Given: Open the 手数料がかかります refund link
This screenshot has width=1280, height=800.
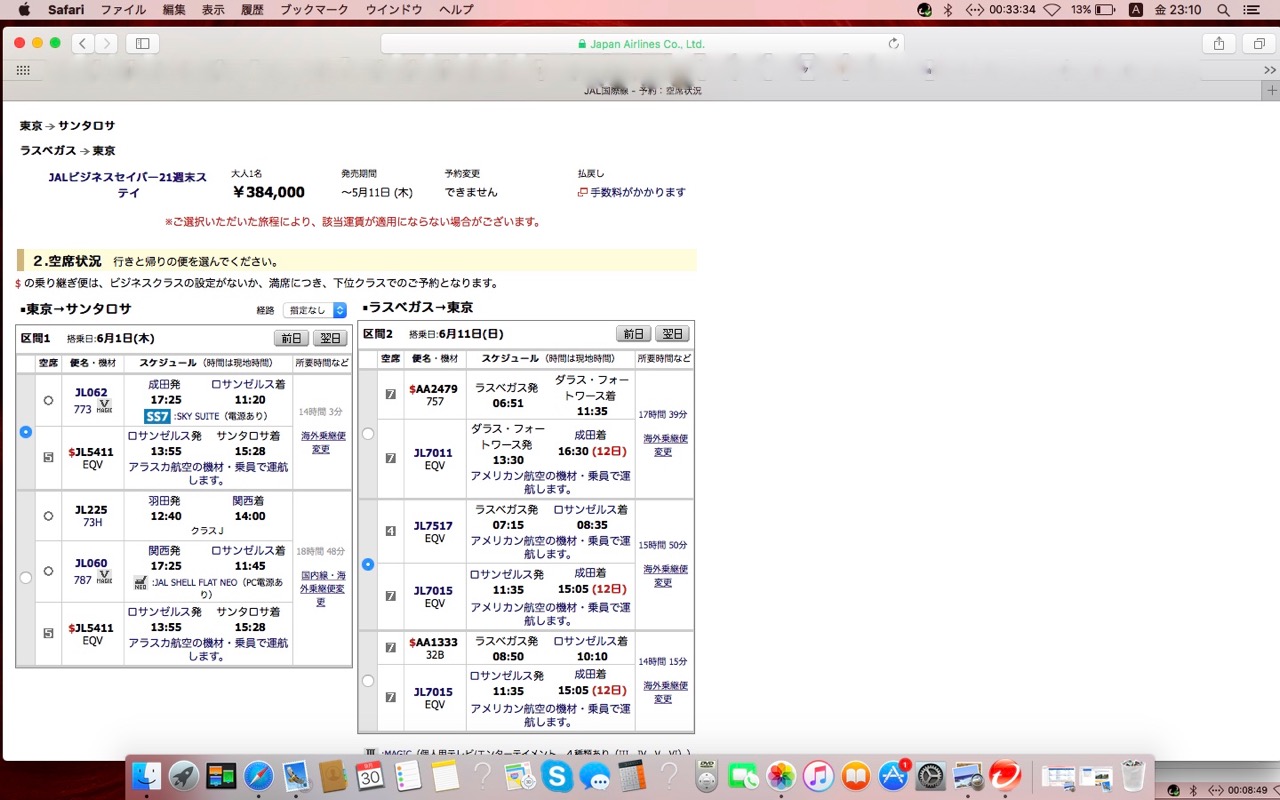Looking at the screenshot, I should pos(638,192).
